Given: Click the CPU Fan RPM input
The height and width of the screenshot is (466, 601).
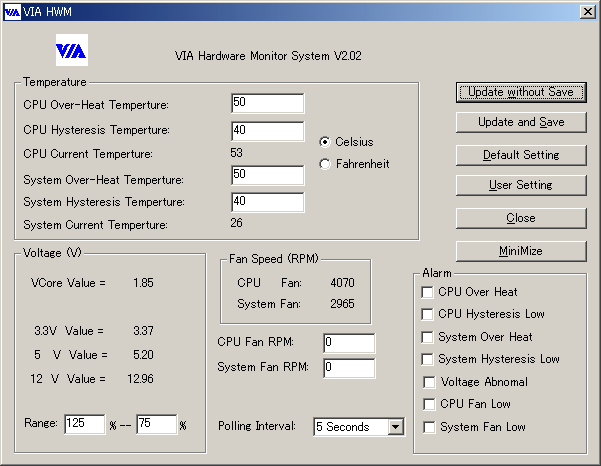Looking at the screenshot, I should pos(349,343).
